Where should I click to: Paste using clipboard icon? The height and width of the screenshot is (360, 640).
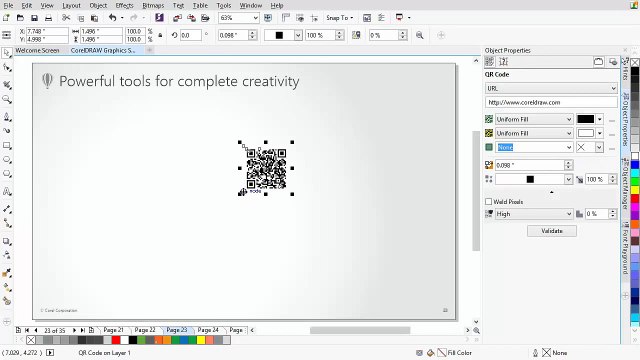[94, 18]
